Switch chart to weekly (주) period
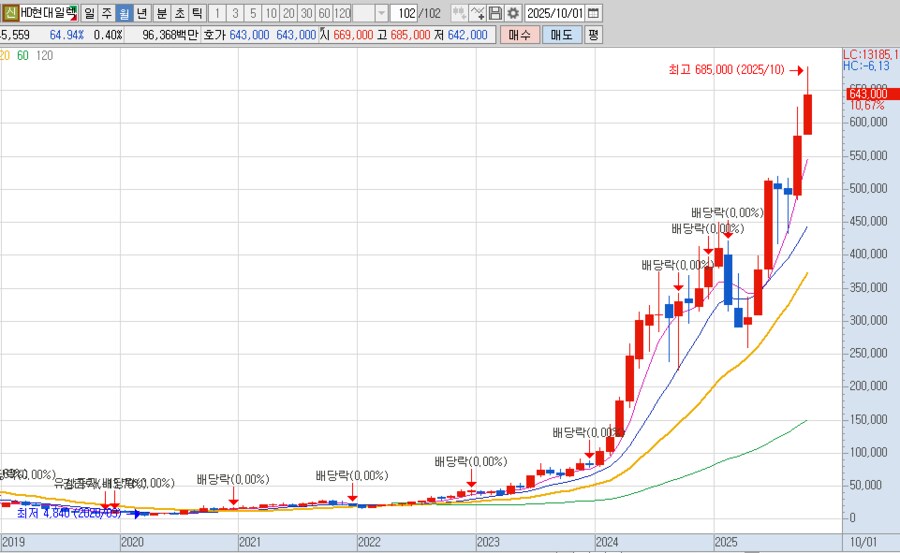 pos(107,14)
